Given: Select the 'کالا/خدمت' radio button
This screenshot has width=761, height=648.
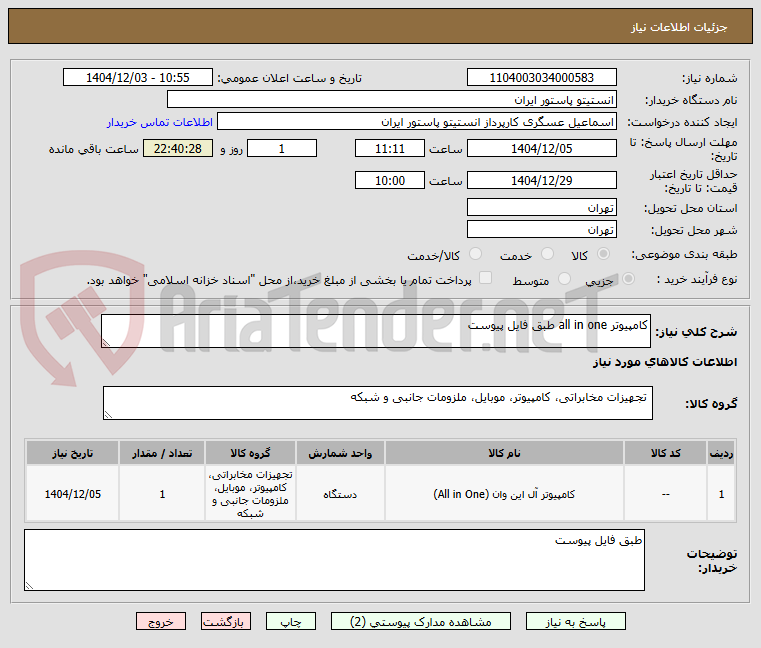Looking at the screenshot, I should coord(476,254).
